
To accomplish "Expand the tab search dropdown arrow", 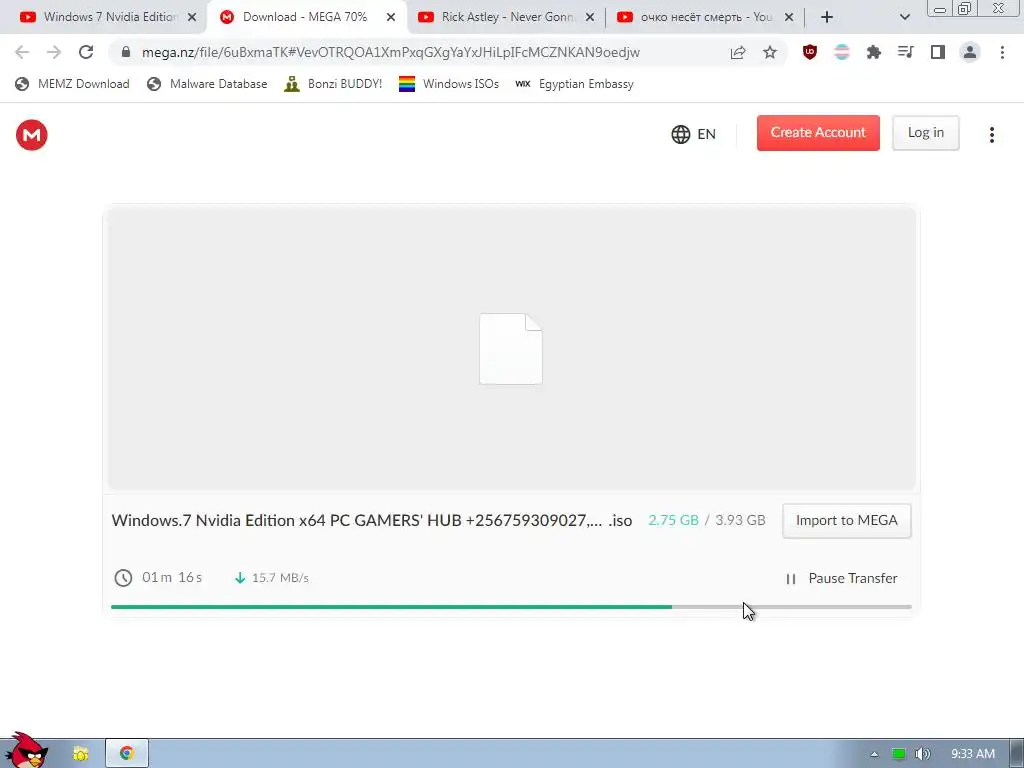I will click(904, 17).
